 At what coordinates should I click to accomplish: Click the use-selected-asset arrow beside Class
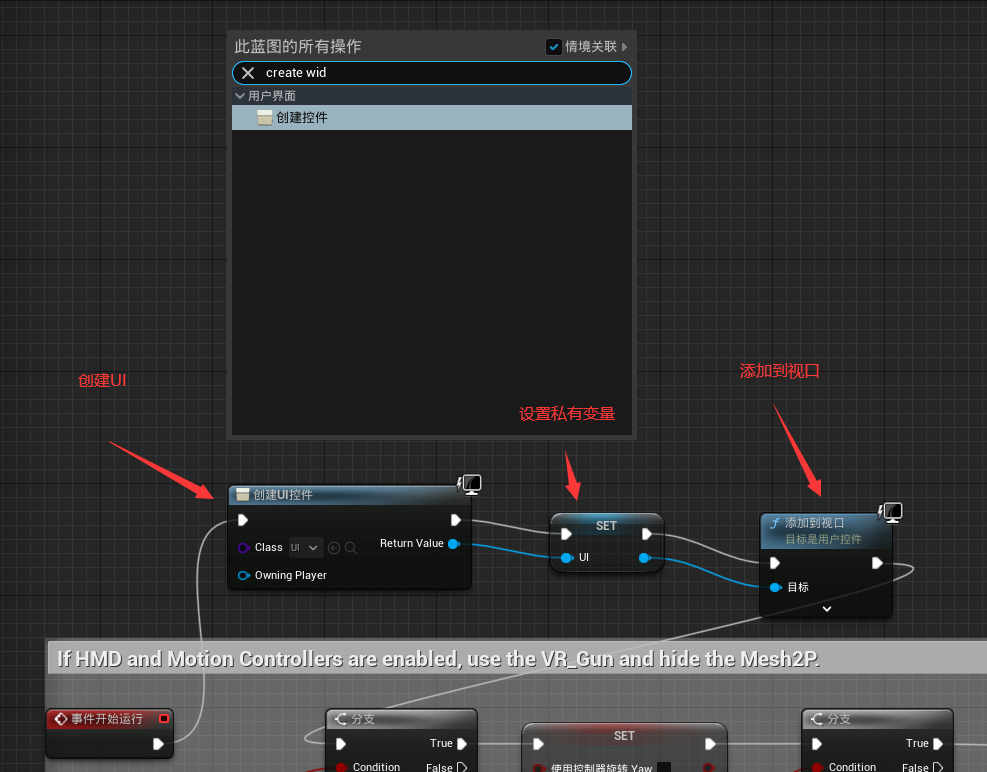click(334, 548)
